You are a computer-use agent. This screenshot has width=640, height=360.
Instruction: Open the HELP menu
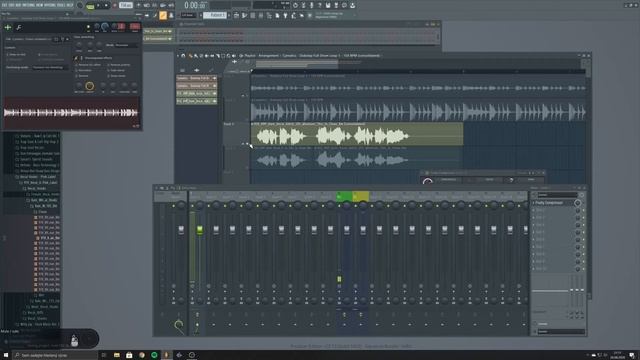coord(70,5)
